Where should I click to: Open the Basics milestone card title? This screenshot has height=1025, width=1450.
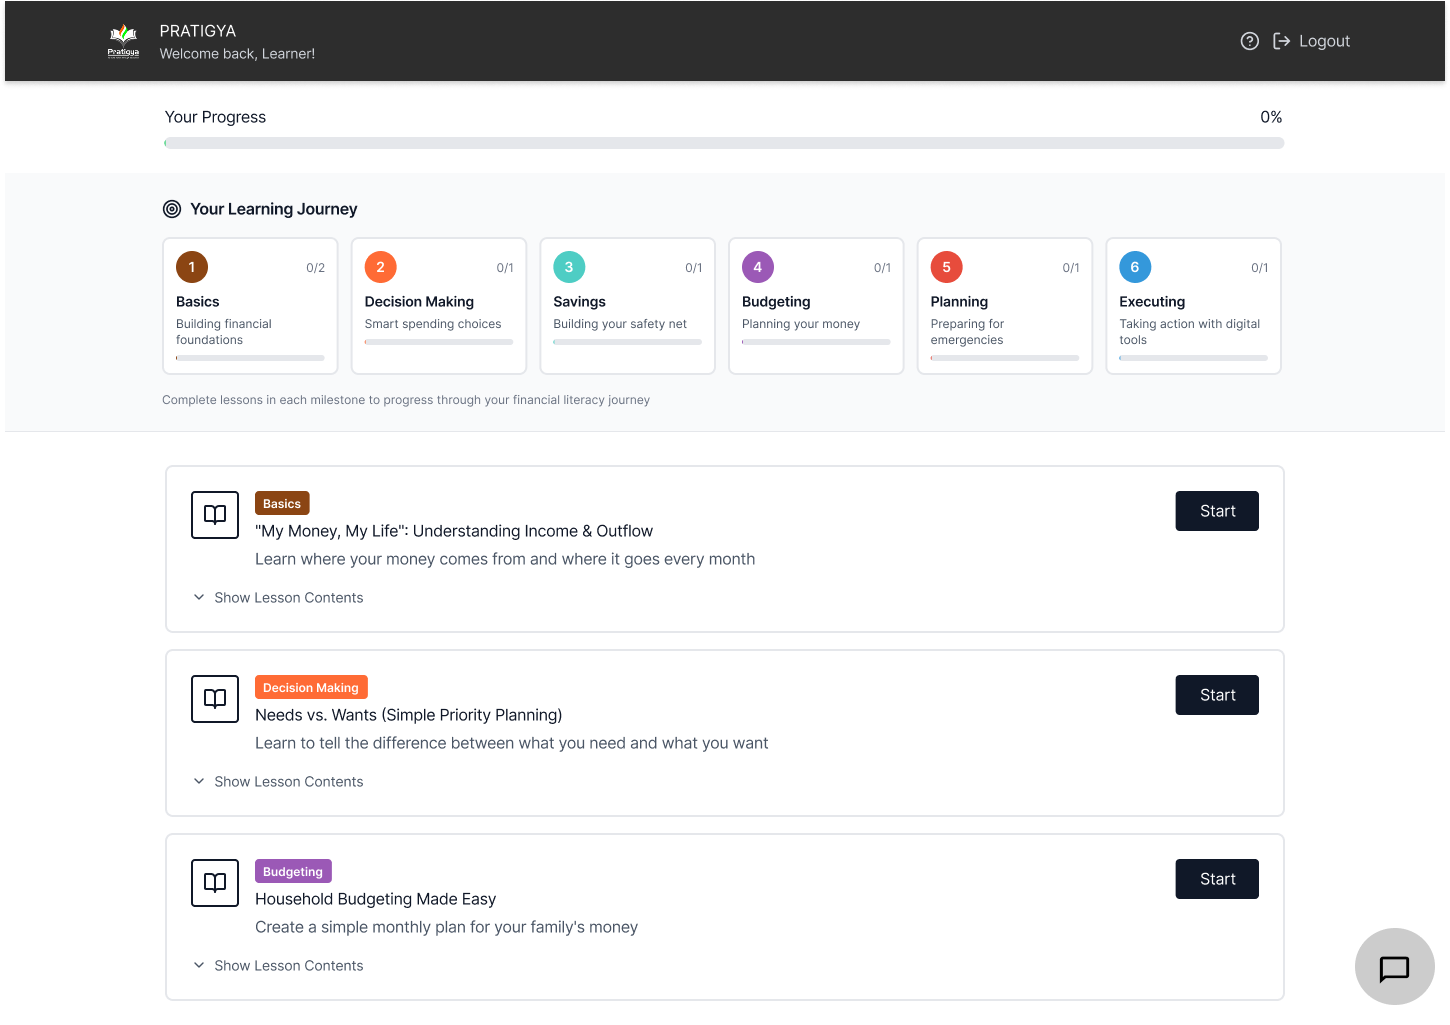[x=198, y=302]
